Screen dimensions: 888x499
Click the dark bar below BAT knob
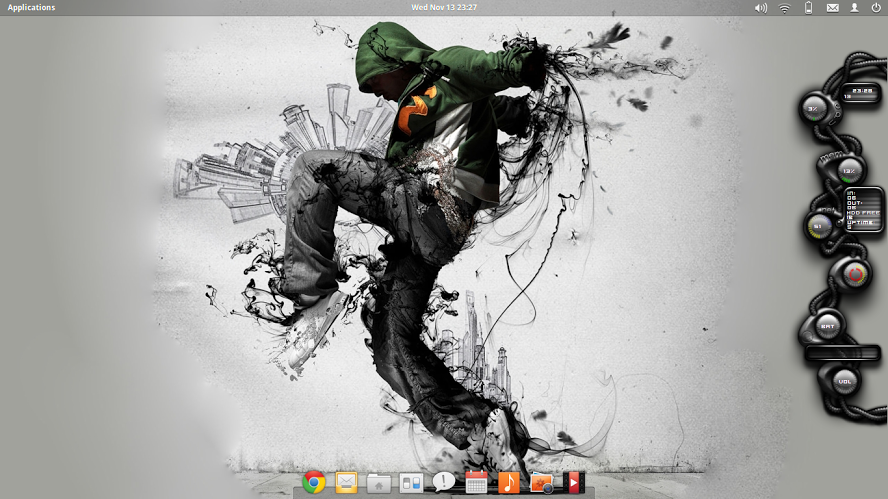(x=842, y=353)
